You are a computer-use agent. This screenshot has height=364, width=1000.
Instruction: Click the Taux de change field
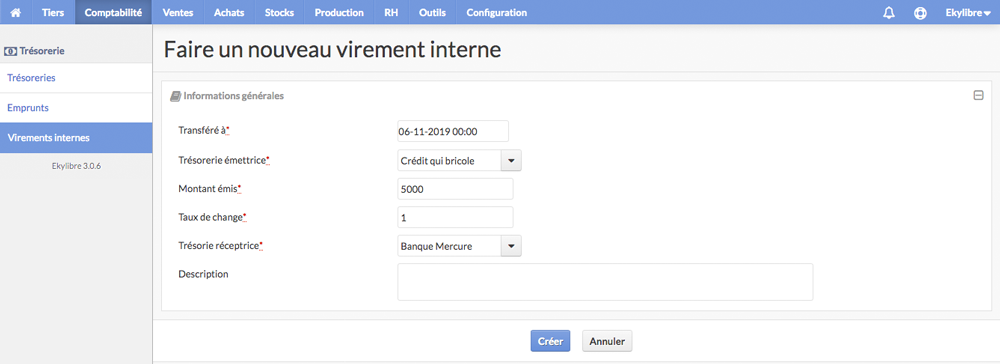pyautogui.click(x=455, y=217)
